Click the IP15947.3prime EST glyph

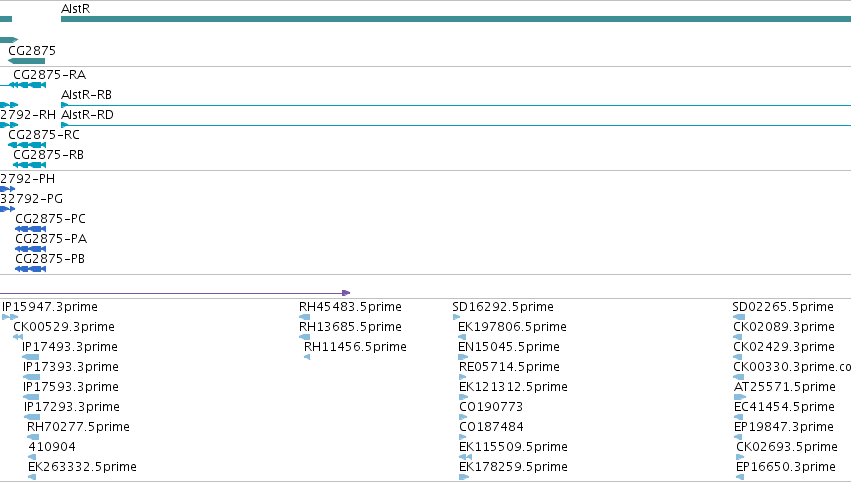[x=10, y=317]
